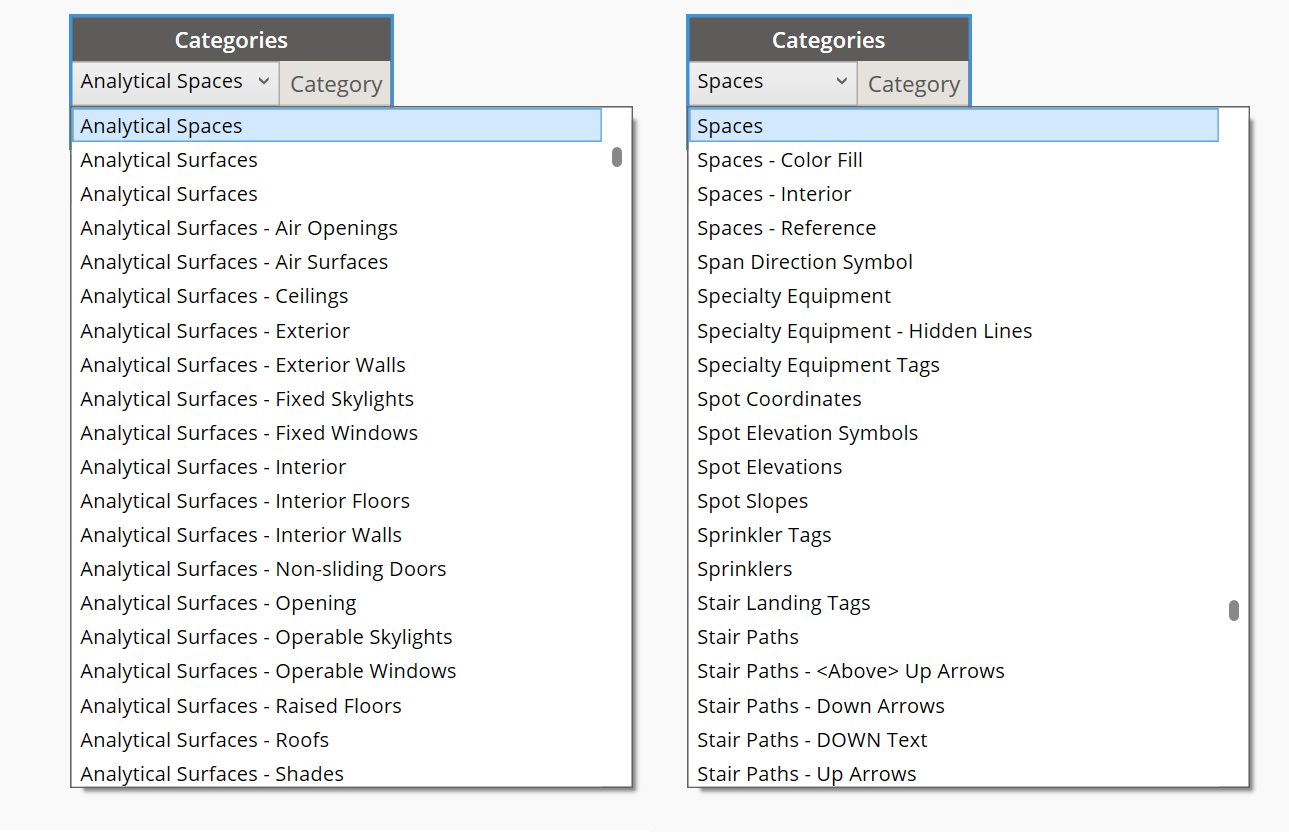Grab the left list's scrollbar thumb
The width and height of the screenshot is (1289, 832).
617,157
